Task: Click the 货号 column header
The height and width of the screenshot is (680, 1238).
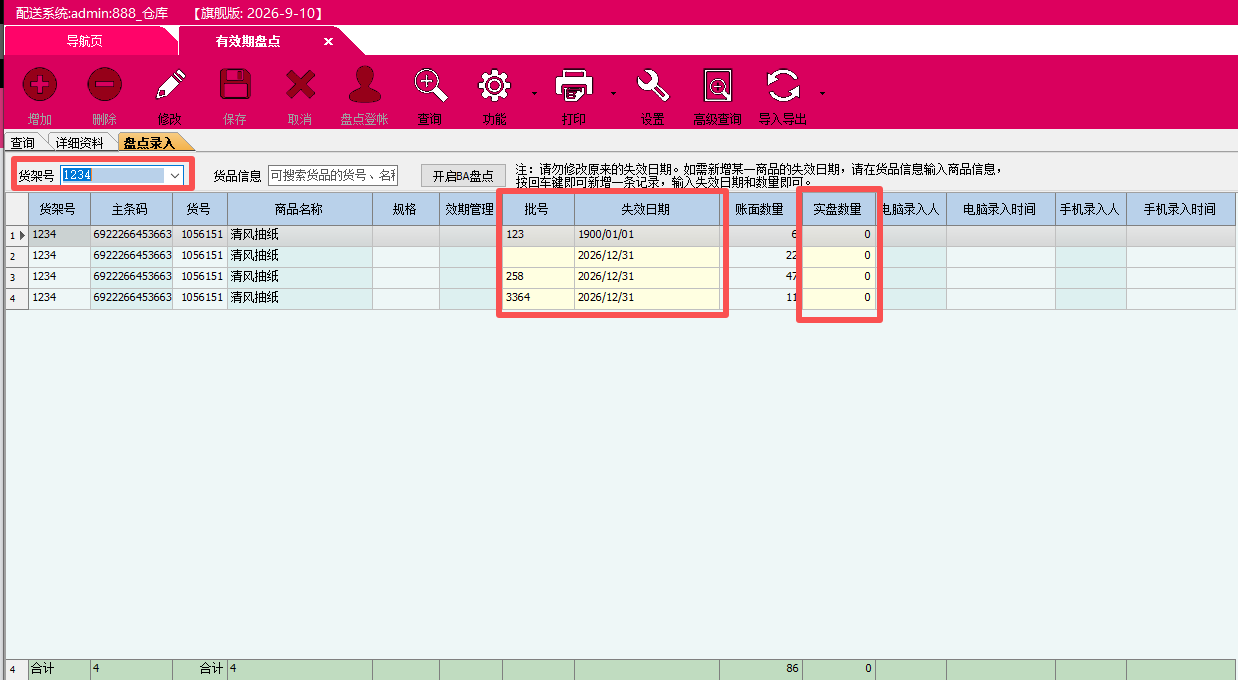Action: (199, 209)
